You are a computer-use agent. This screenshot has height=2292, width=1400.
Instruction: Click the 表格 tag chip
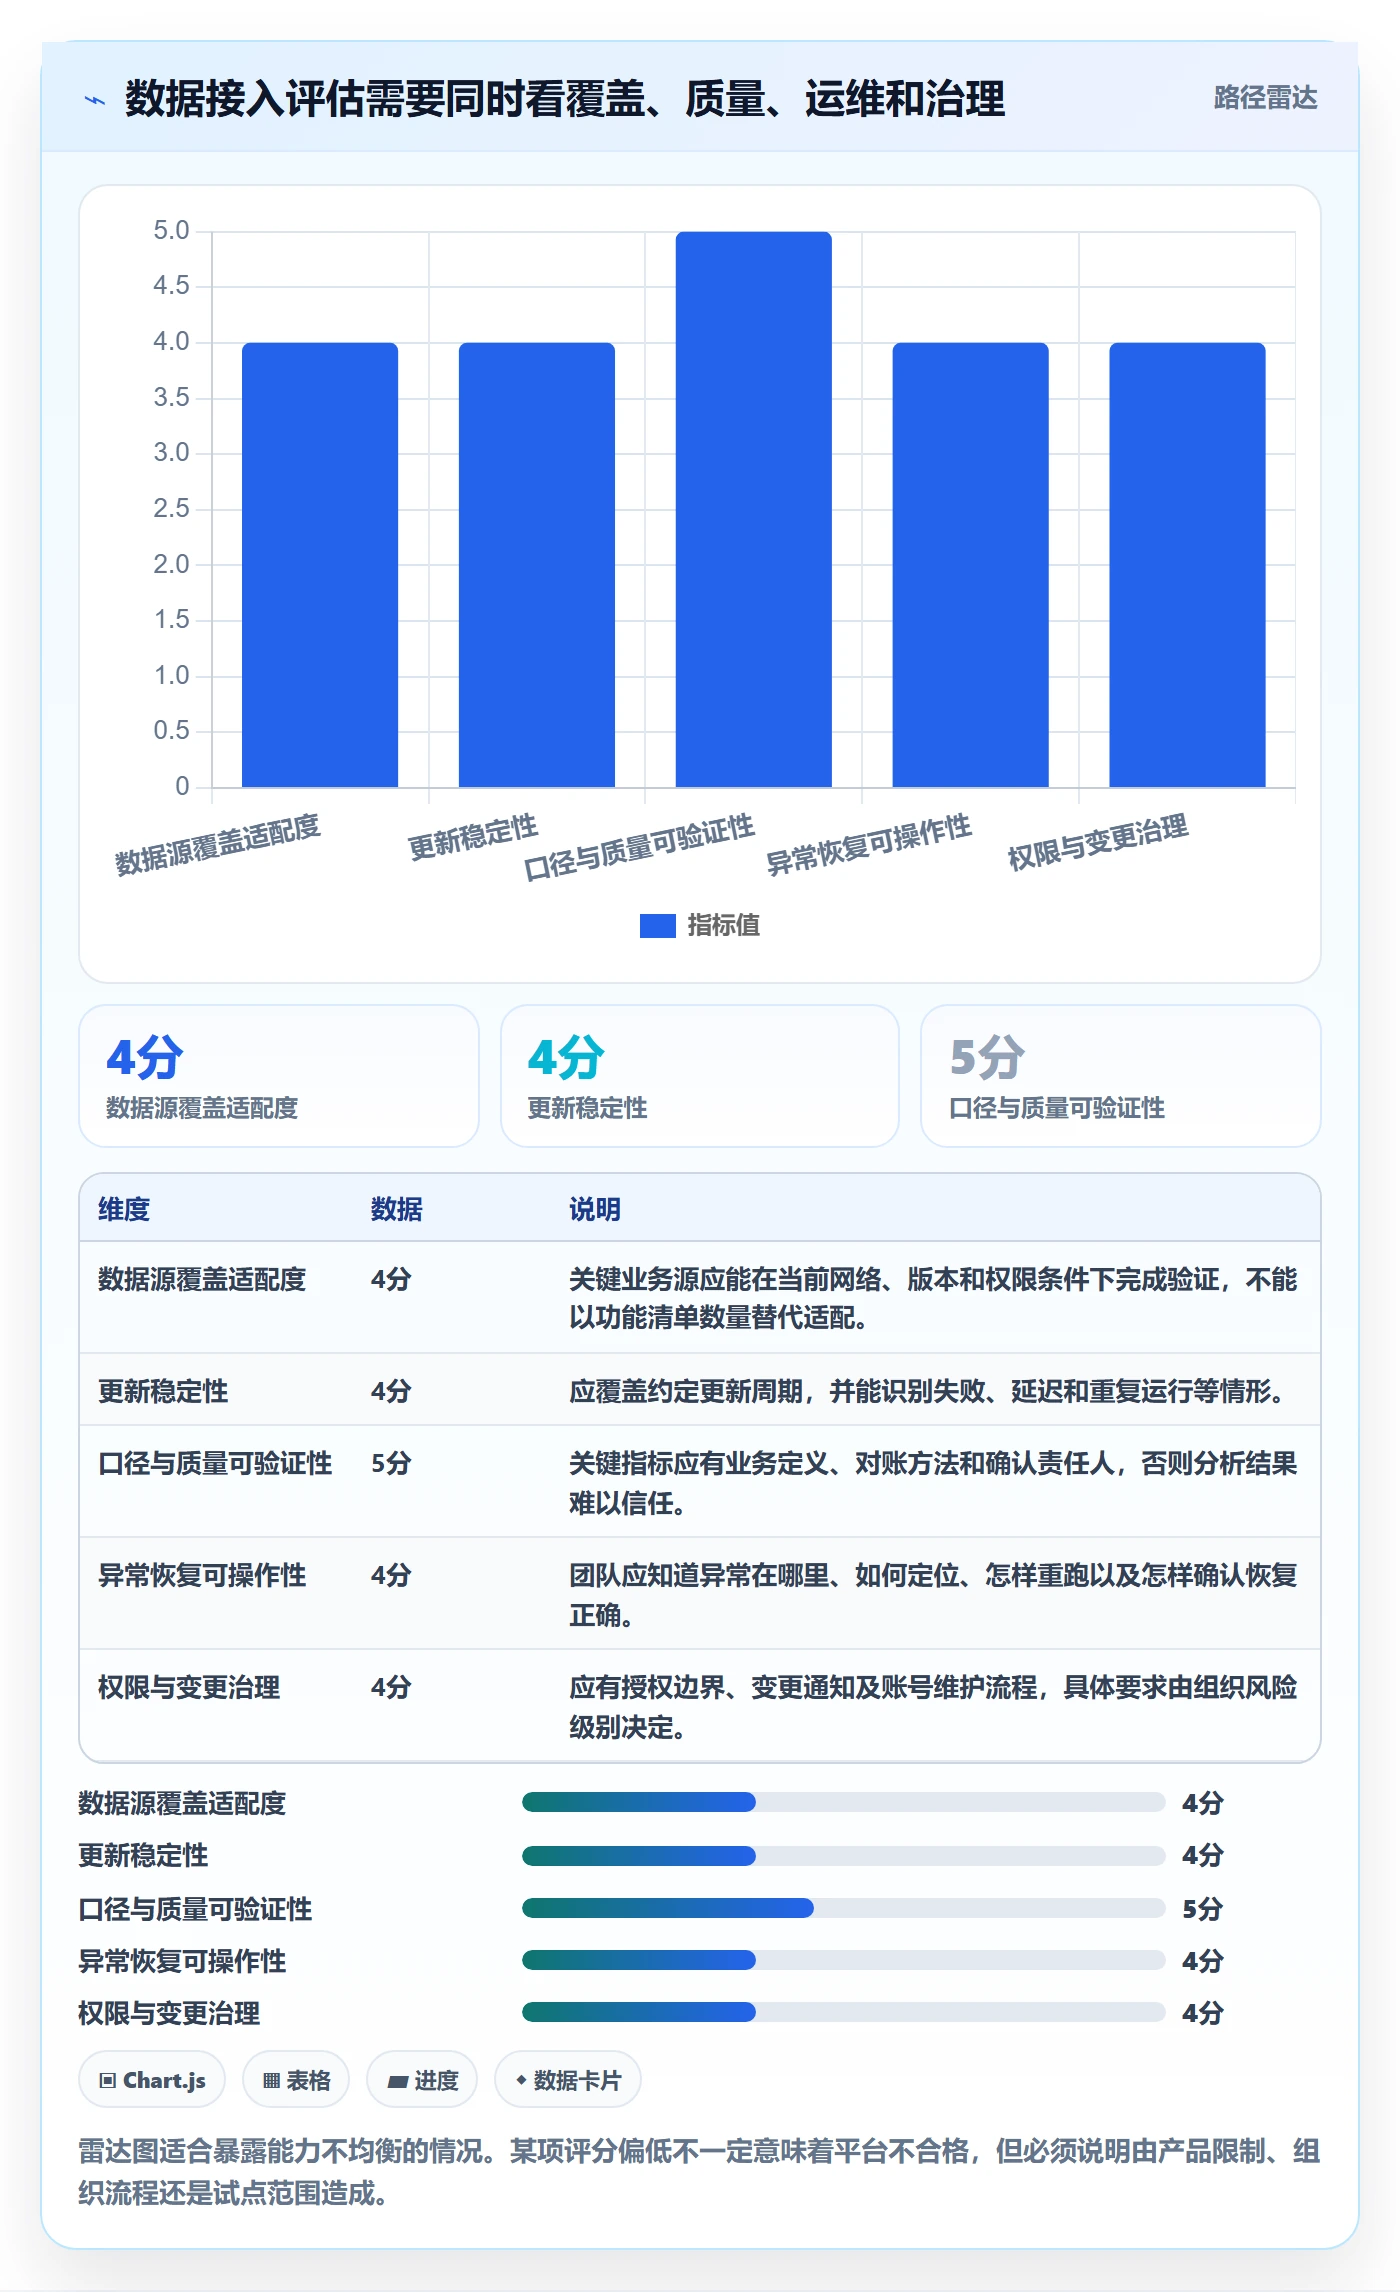(x=296, y=2080)
